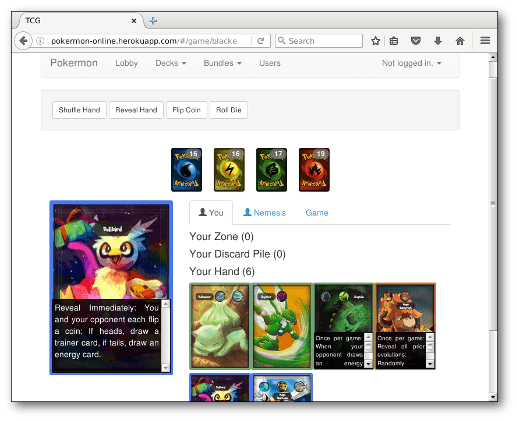Image resolution: width=517 pixels, height=421 pixels.
Task: Click the site info icon in address bar
Action: click(40, 41)
